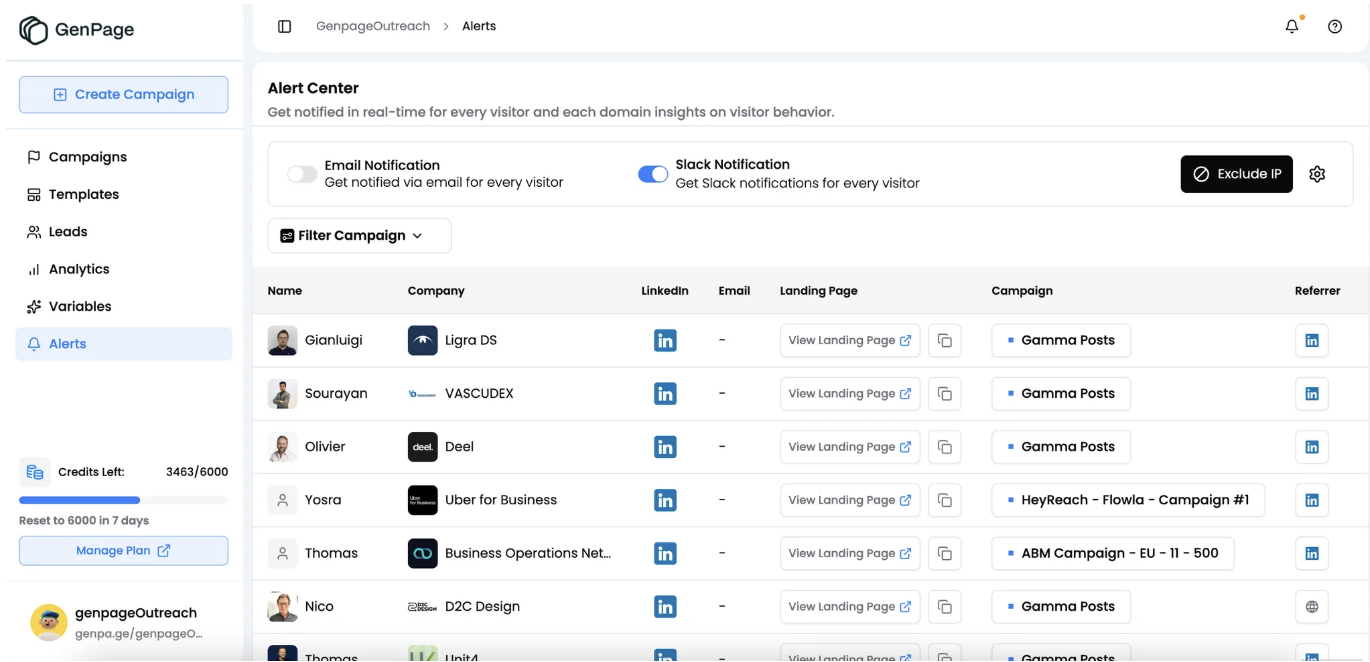Image resolution: width=1370 pixels, height=662 pixels.
Task: Click the ABM Campaign - EU - 11 - 500 tag
Action: pyautogui.click(x=1113, y=553)
